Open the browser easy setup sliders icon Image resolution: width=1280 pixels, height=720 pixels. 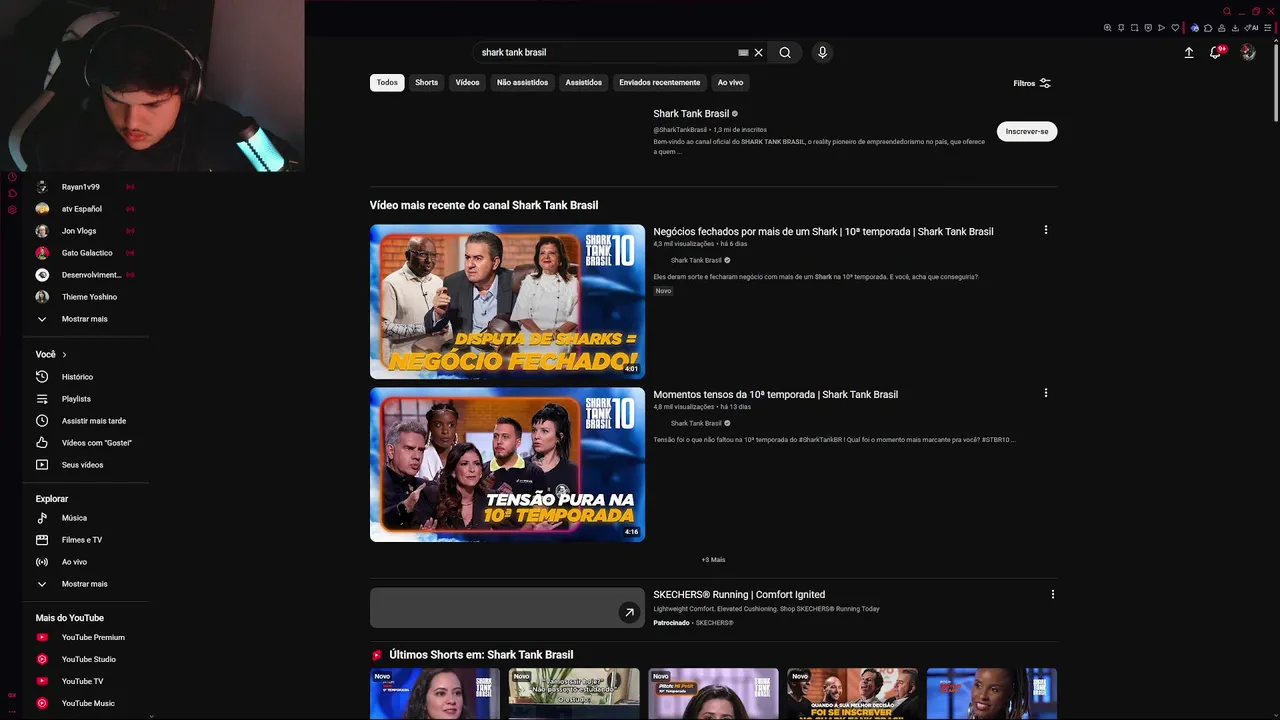1268,28
